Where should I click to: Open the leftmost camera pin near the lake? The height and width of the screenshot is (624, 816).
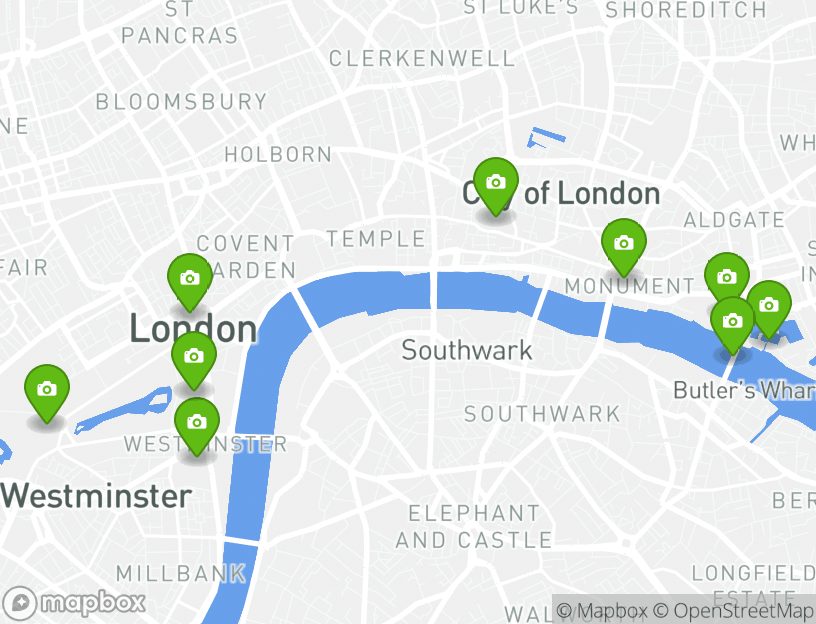(47, 393)
